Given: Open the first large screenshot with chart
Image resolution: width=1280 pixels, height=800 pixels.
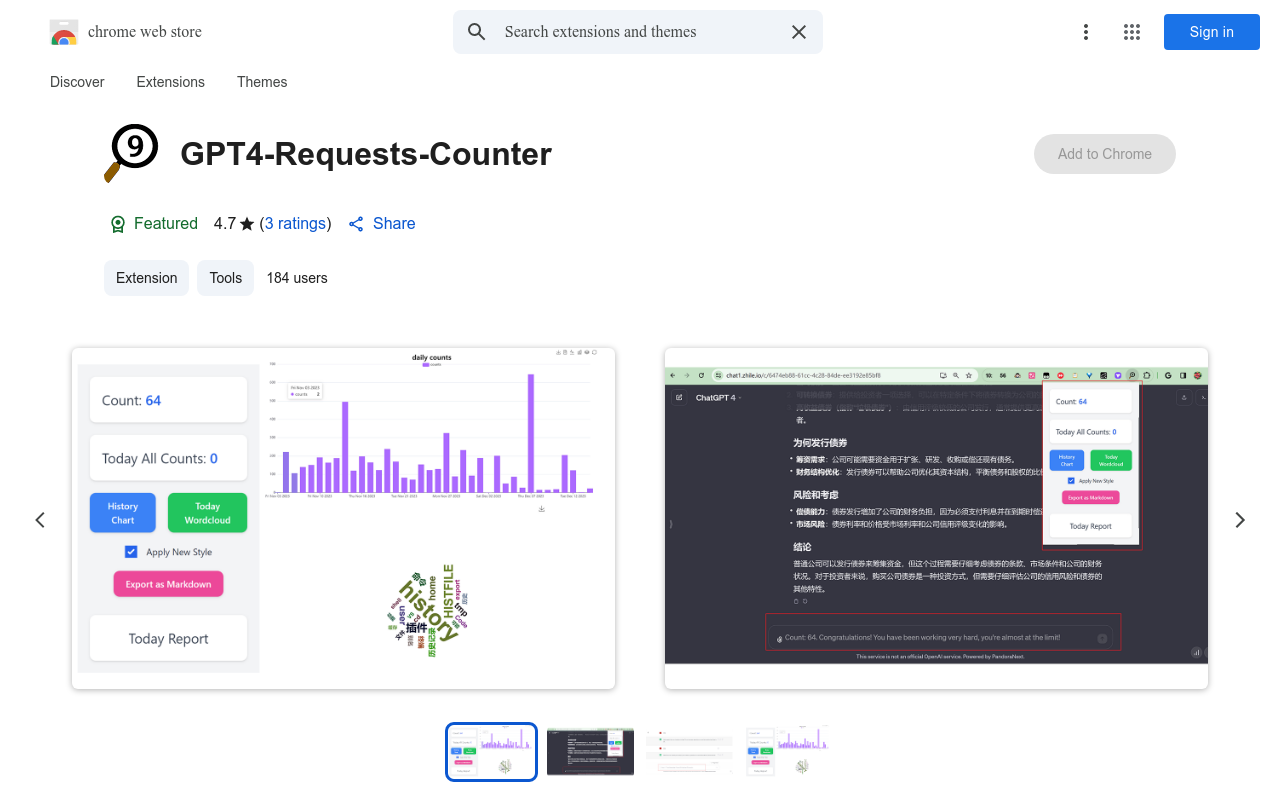Looking at the screenshot, I should (344, 518).
